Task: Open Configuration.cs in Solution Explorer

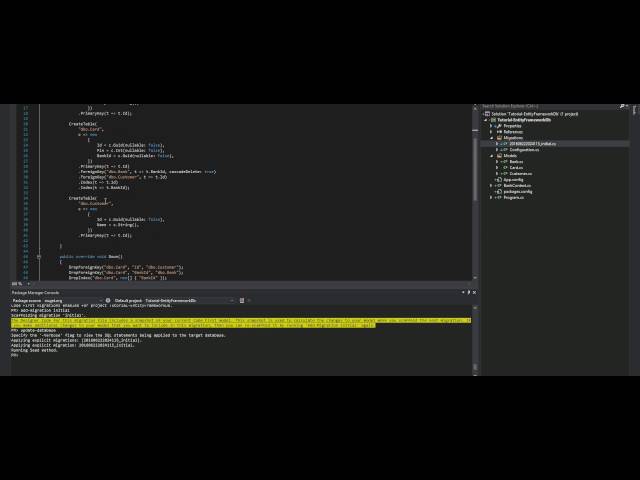Action: click(524, 150)
